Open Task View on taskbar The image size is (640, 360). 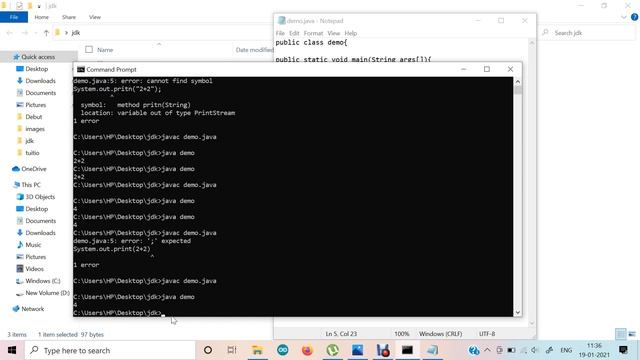click(232, 350)
